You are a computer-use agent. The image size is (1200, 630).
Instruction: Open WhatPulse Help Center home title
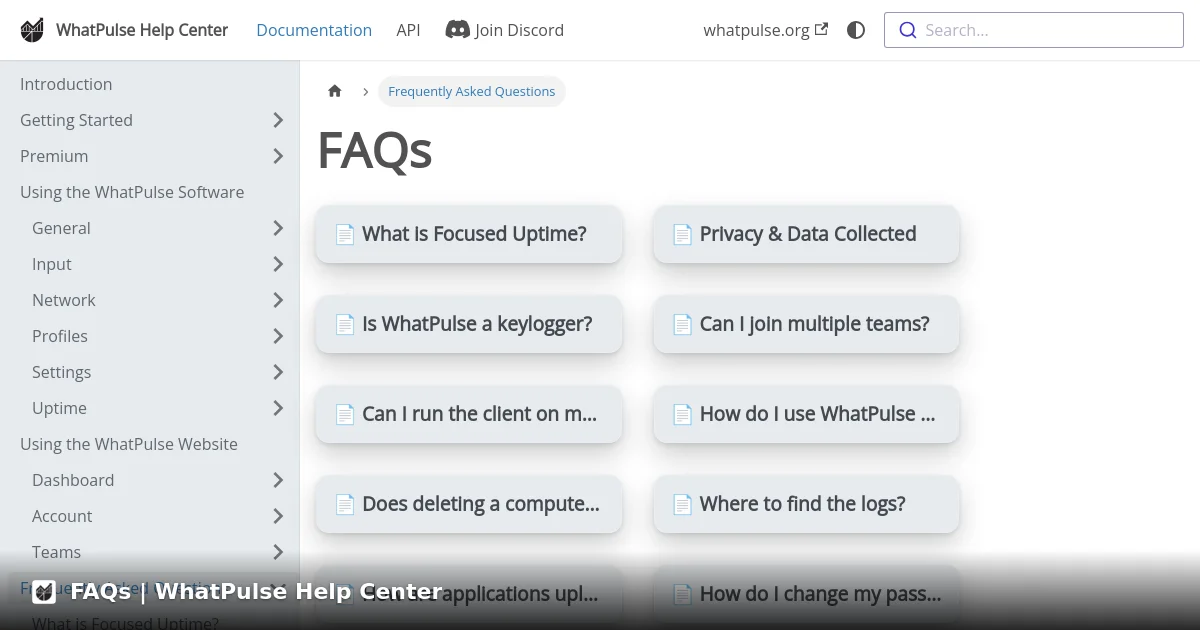(142, 30)
